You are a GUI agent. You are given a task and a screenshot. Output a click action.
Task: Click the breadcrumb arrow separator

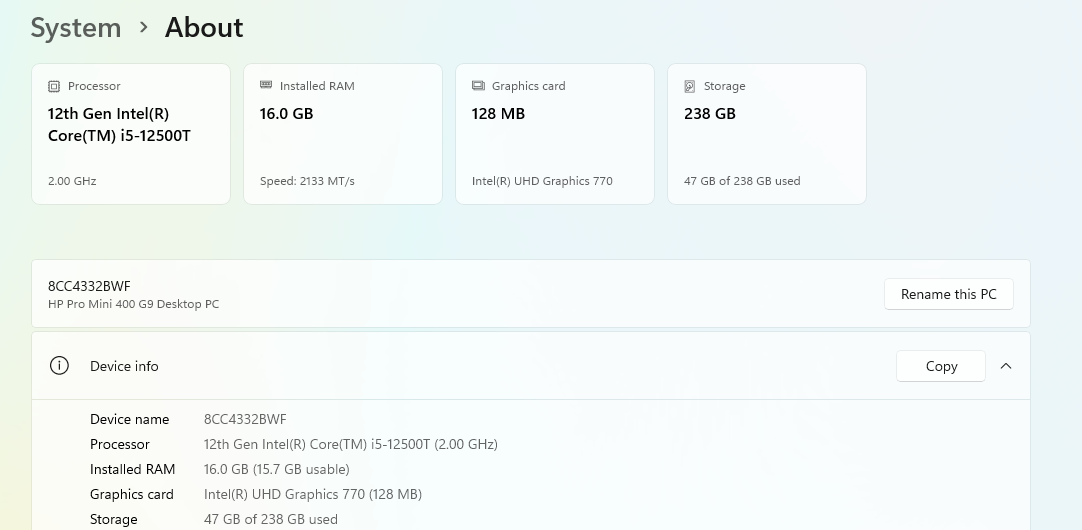click(144, 28)
